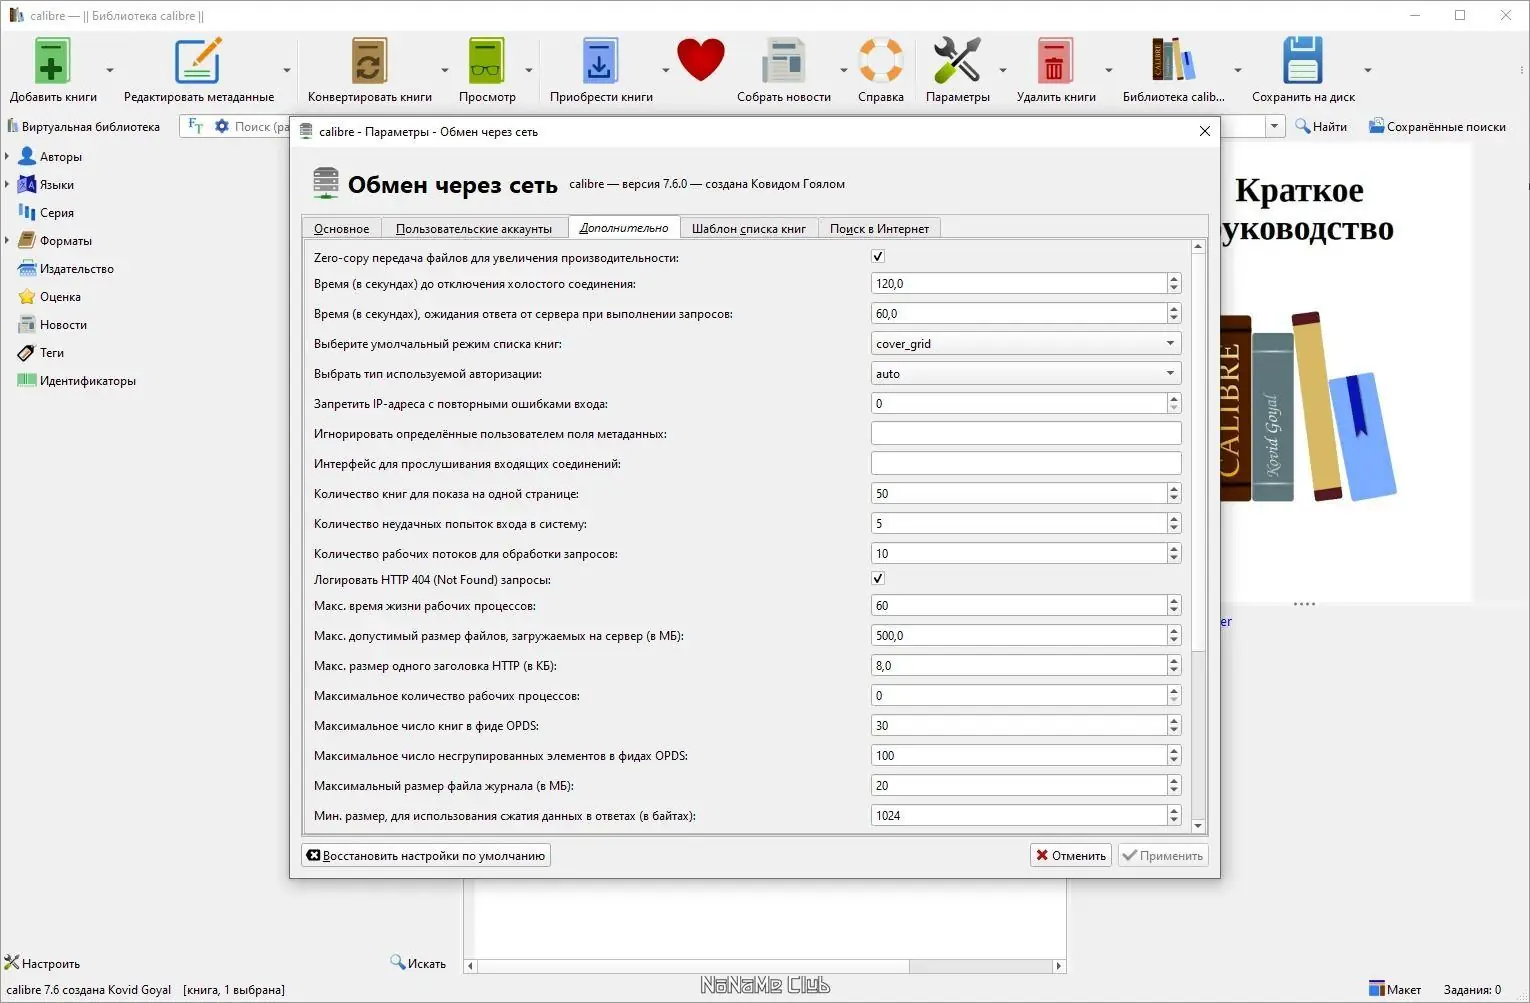
Task: Click the Convert books (Конвертировать книги) icon
Action: 369,61
